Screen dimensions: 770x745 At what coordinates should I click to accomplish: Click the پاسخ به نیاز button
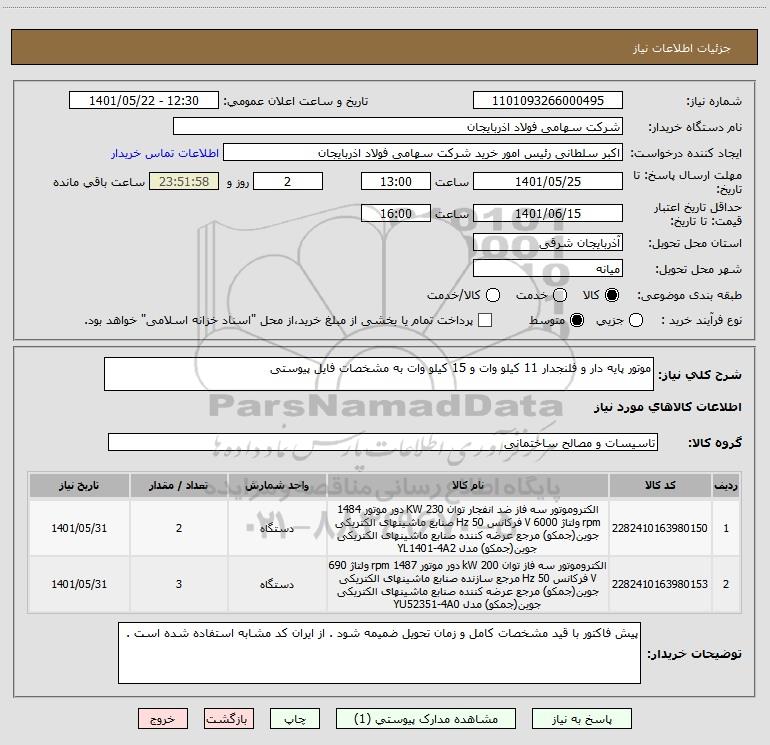(x=582, y=719)
